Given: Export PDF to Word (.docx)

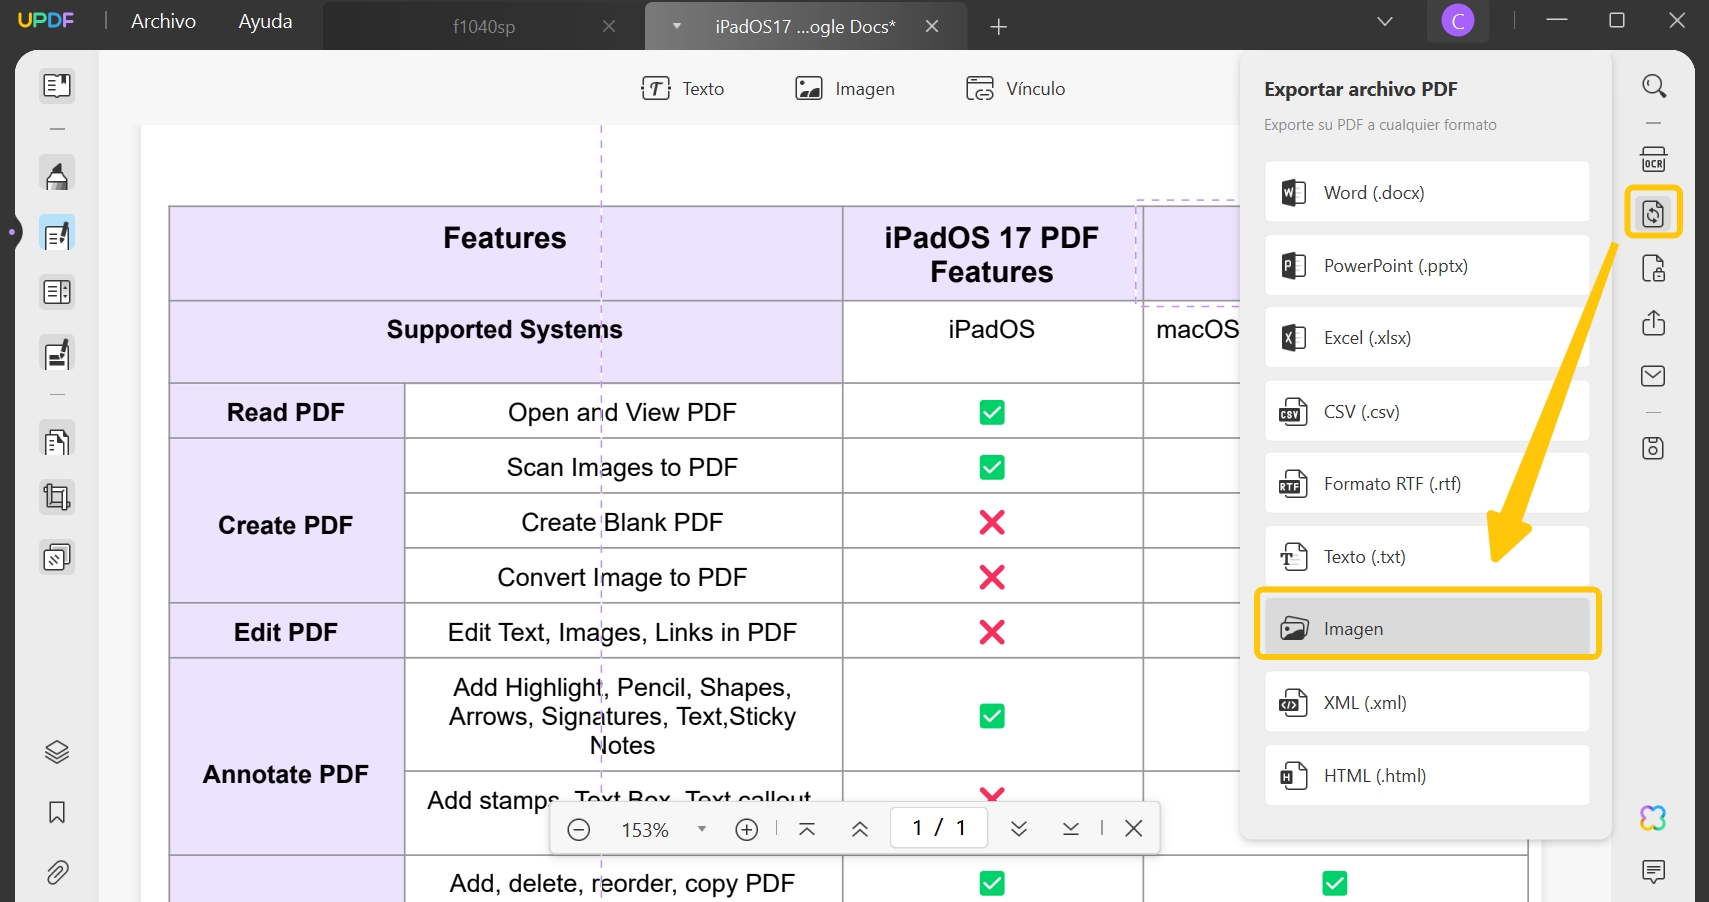Looking at the screenshot, I should [1427, 192].
